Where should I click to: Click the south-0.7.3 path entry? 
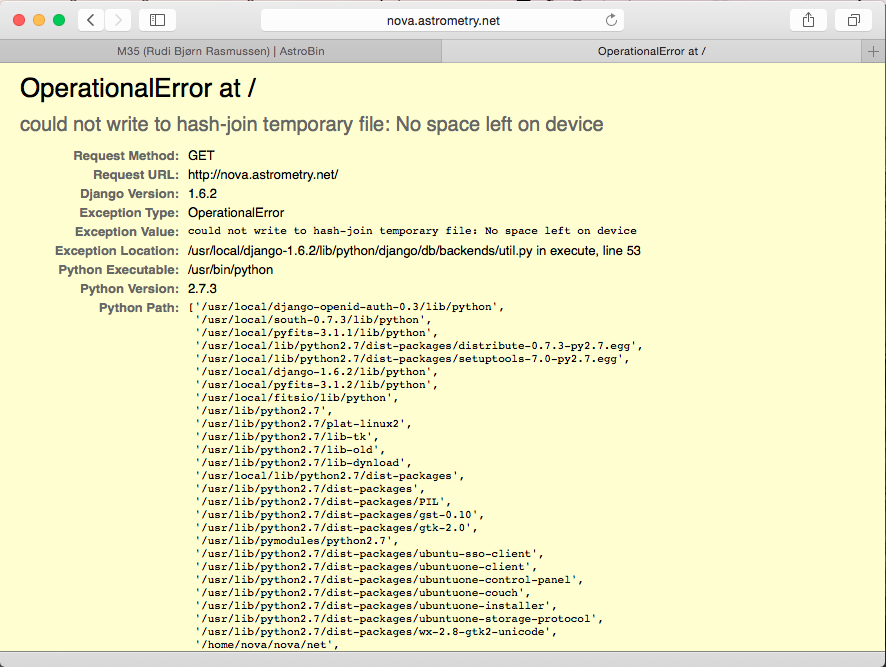[x=314, y=320]
